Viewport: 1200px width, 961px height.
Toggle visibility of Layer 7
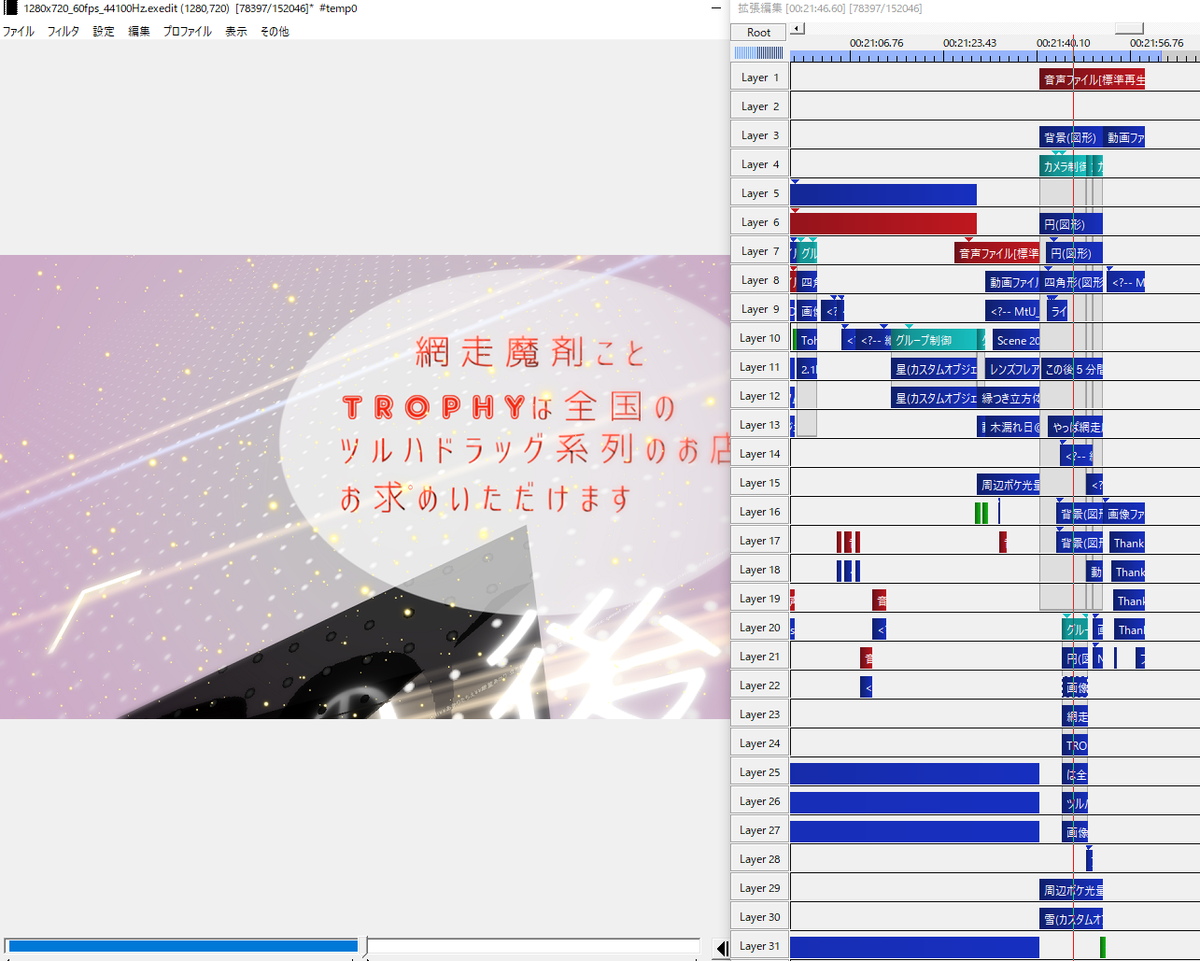[x=760, y=251]
